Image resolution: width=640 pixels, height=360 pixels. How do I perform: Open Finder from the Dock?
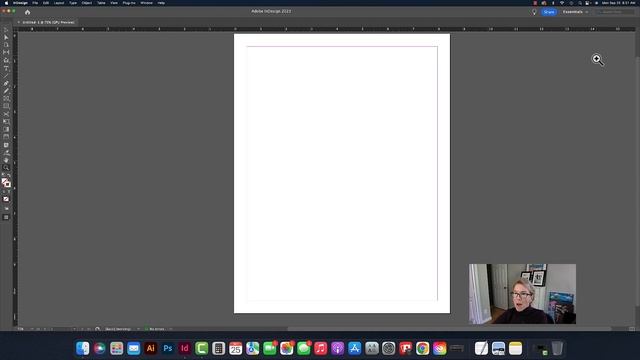pyautogui.click(x=82, y=348)
